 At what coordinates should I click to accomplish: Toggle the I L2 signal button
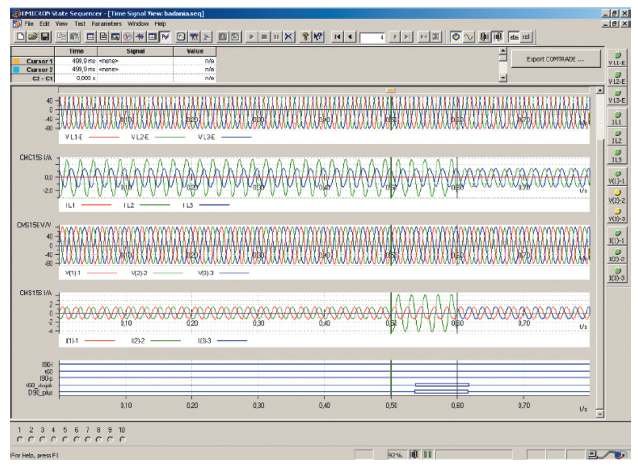(617, 137)
